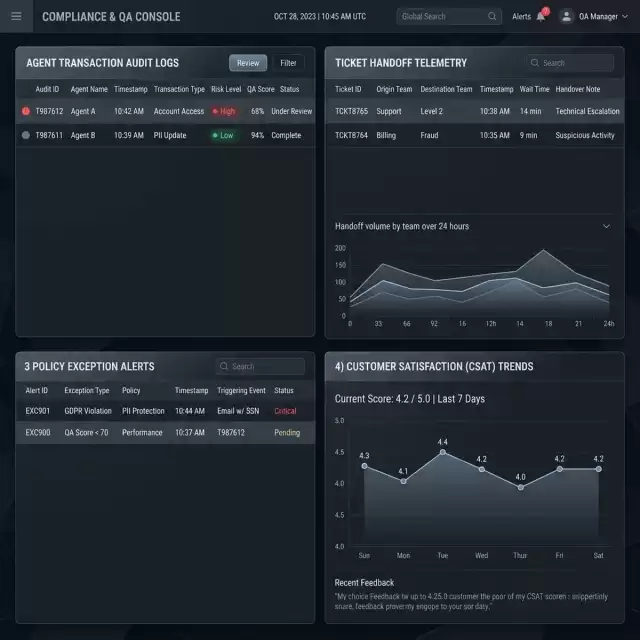Click the Technical Escalation handover note
The image size is (640, 640).
(587, 111)
